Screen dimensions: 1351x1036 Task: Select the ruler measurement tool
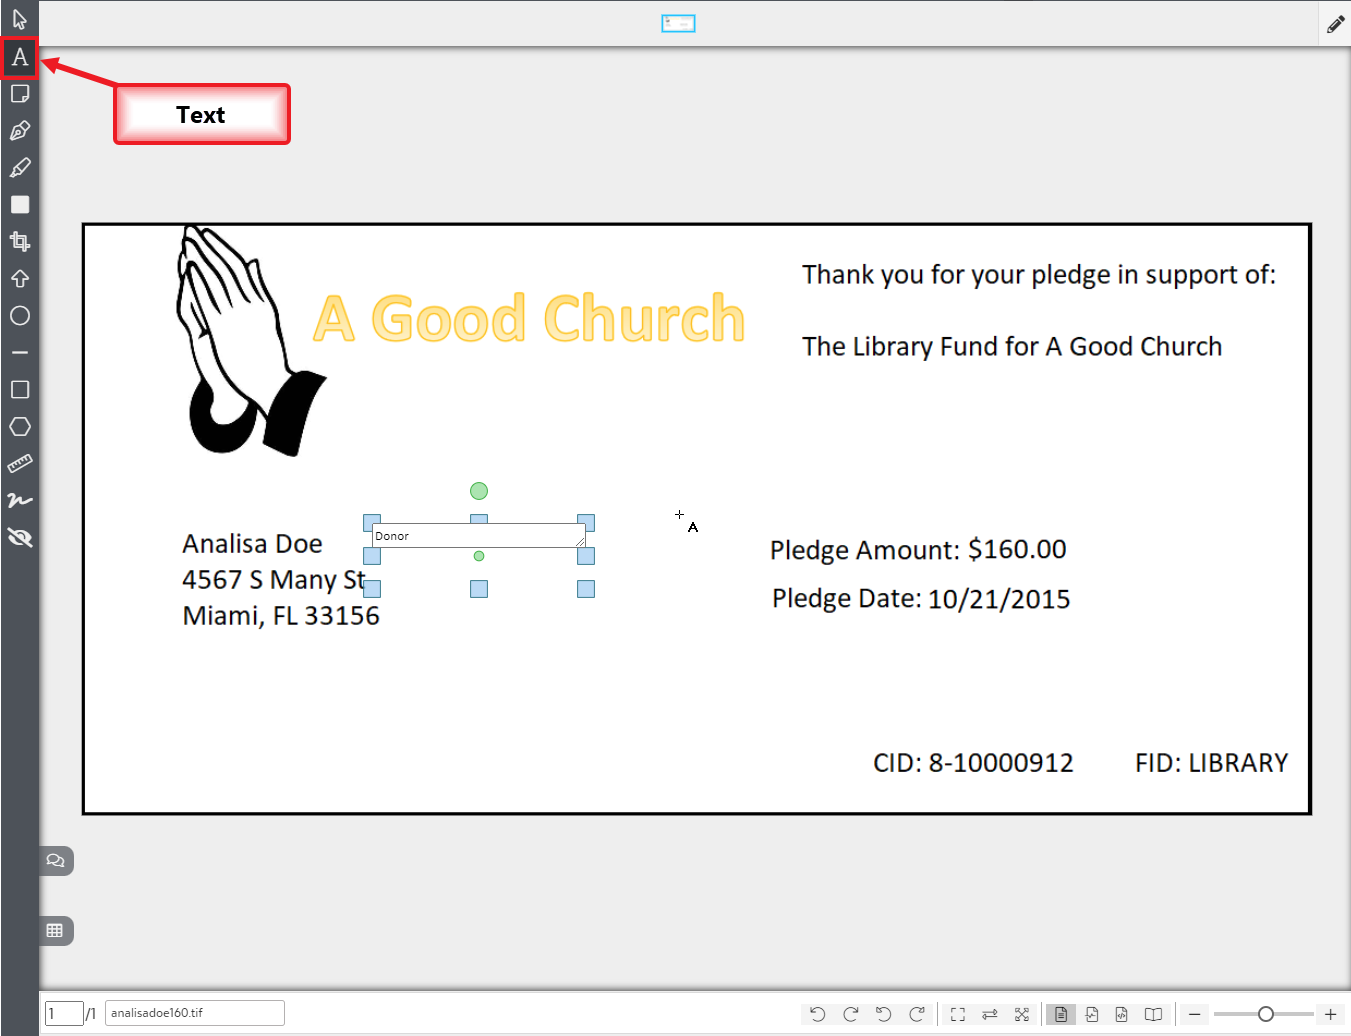point(20,464)
